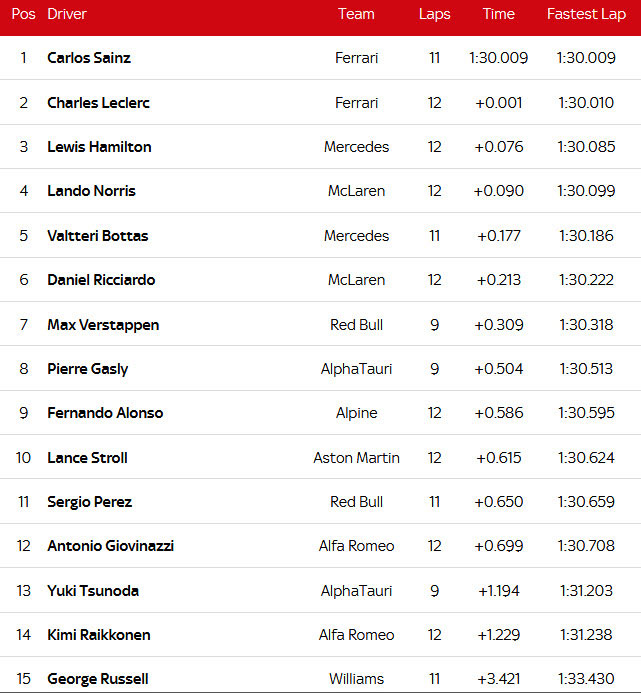This screenshot has height=693, width=641.
Task: Click the Team column header
Action: click(356, 14)
